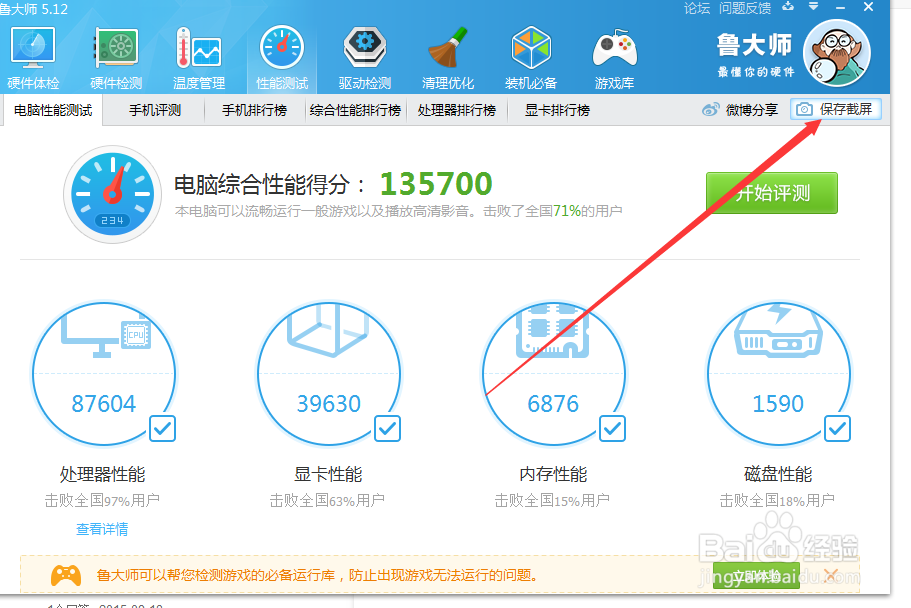The width and height of the screenshot is (911, 608).
Task: Click the orange gamepad icon in banner
Action: [66, 575]
